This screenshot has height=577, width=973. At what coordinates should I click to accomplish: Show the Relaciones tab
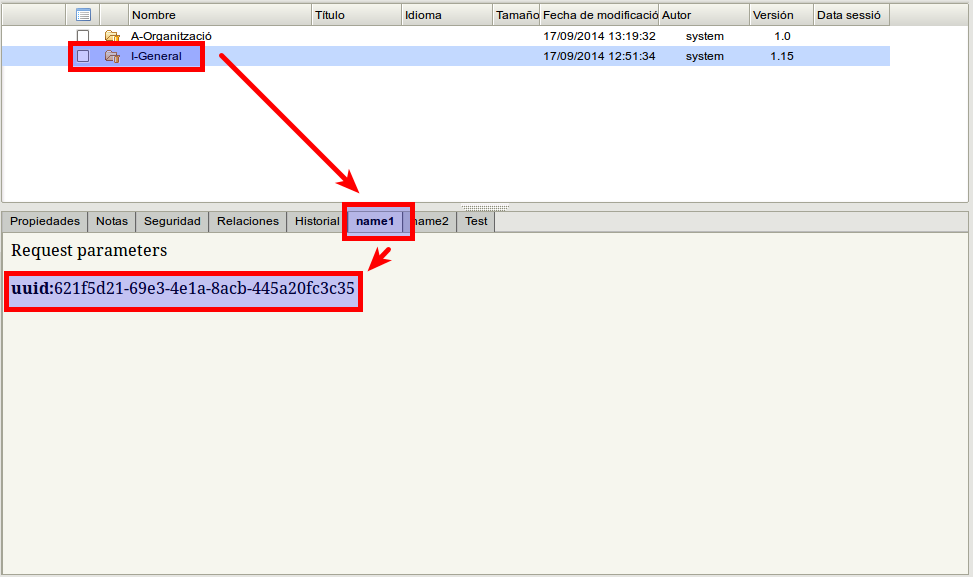[248, 221]
